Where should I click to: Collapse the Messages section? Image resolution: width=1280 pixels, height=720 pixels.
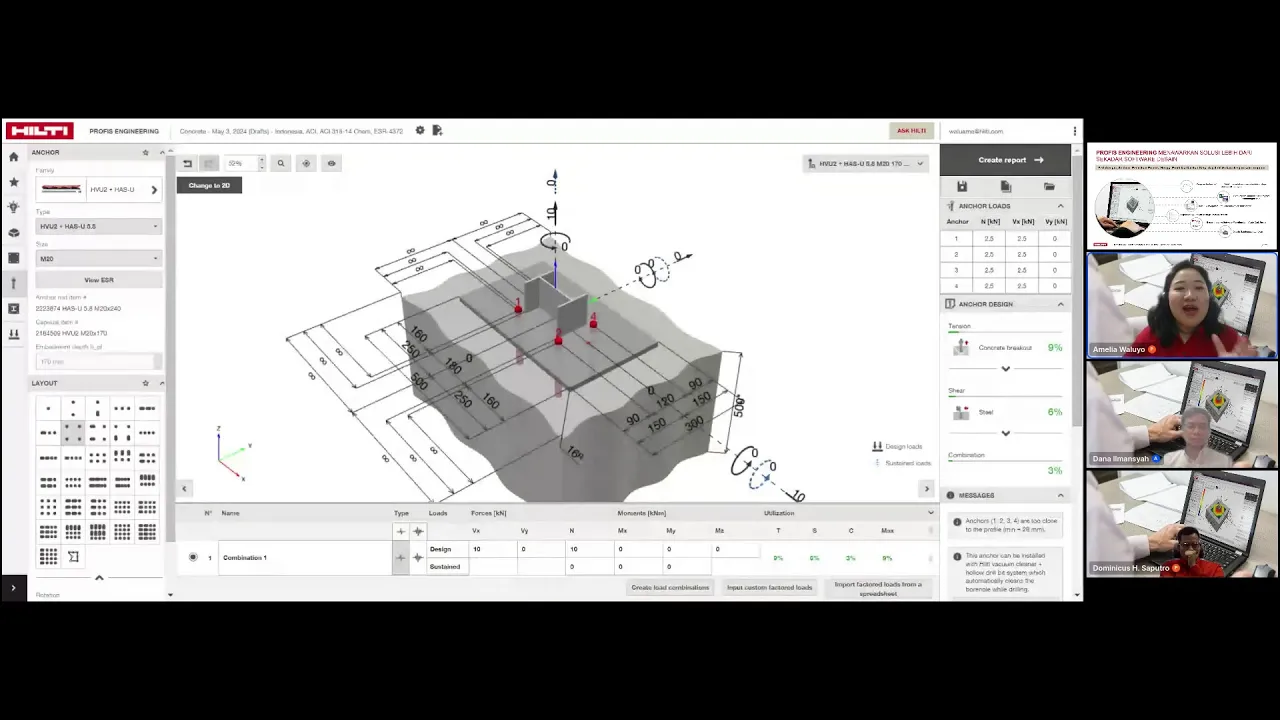click(x=1061, y=495)
